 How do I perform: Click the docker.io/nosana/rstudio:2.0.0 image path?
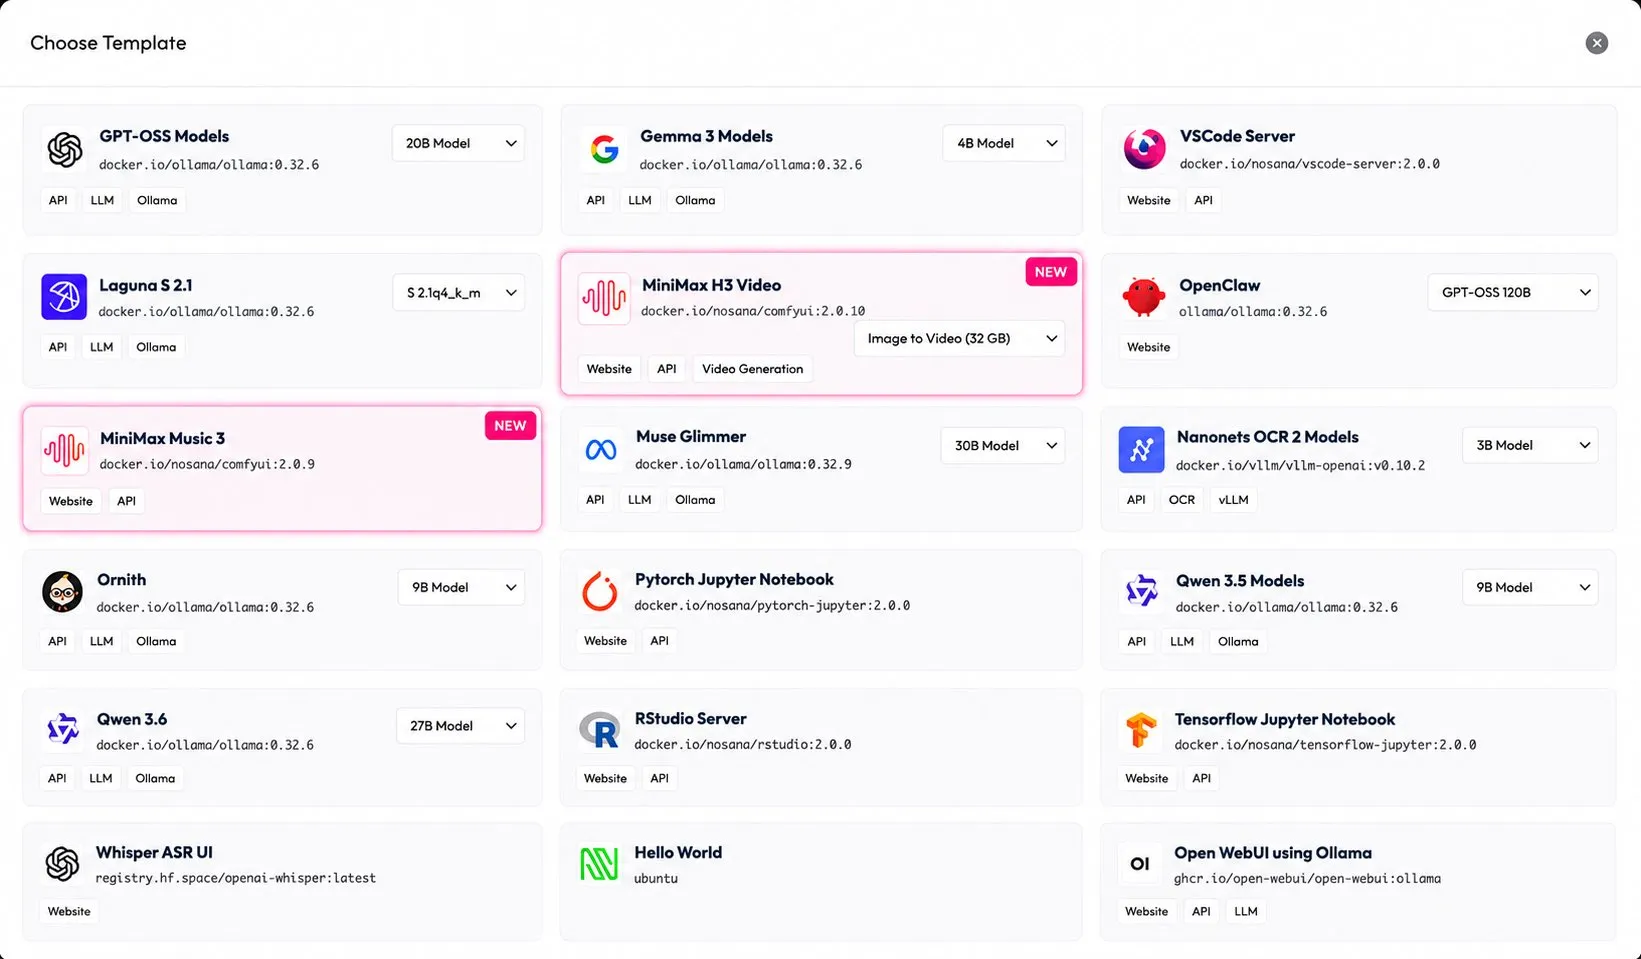[x=743, y=744]
